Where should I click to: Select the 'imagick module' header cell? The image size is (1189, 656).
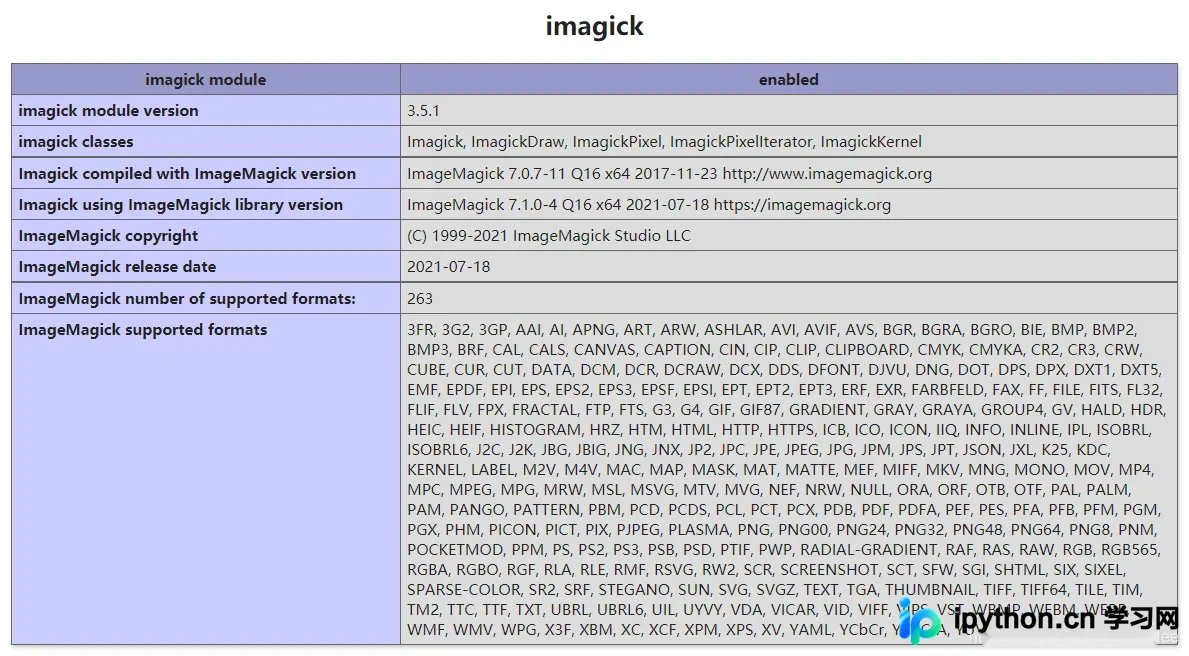pyautogui.click(x=205, y=80)
